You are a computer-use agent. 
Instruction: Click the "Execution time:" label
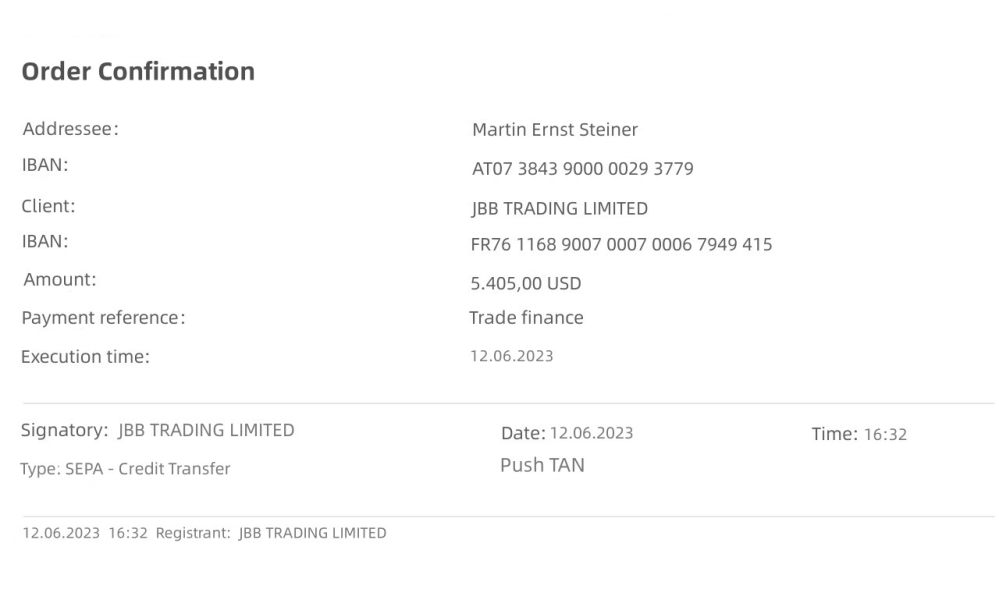85,357
